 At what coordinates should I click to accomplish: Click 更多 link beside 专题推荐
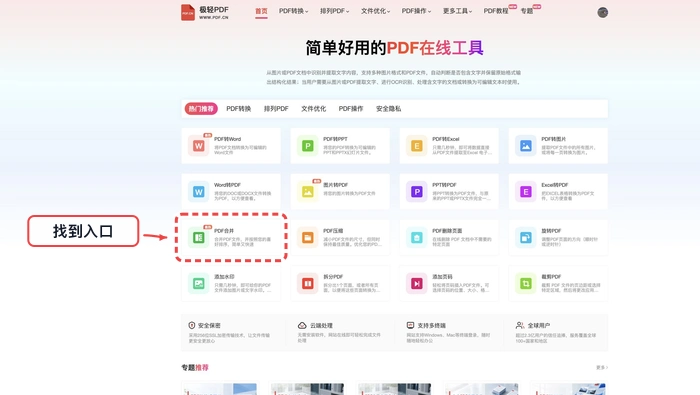602,367
